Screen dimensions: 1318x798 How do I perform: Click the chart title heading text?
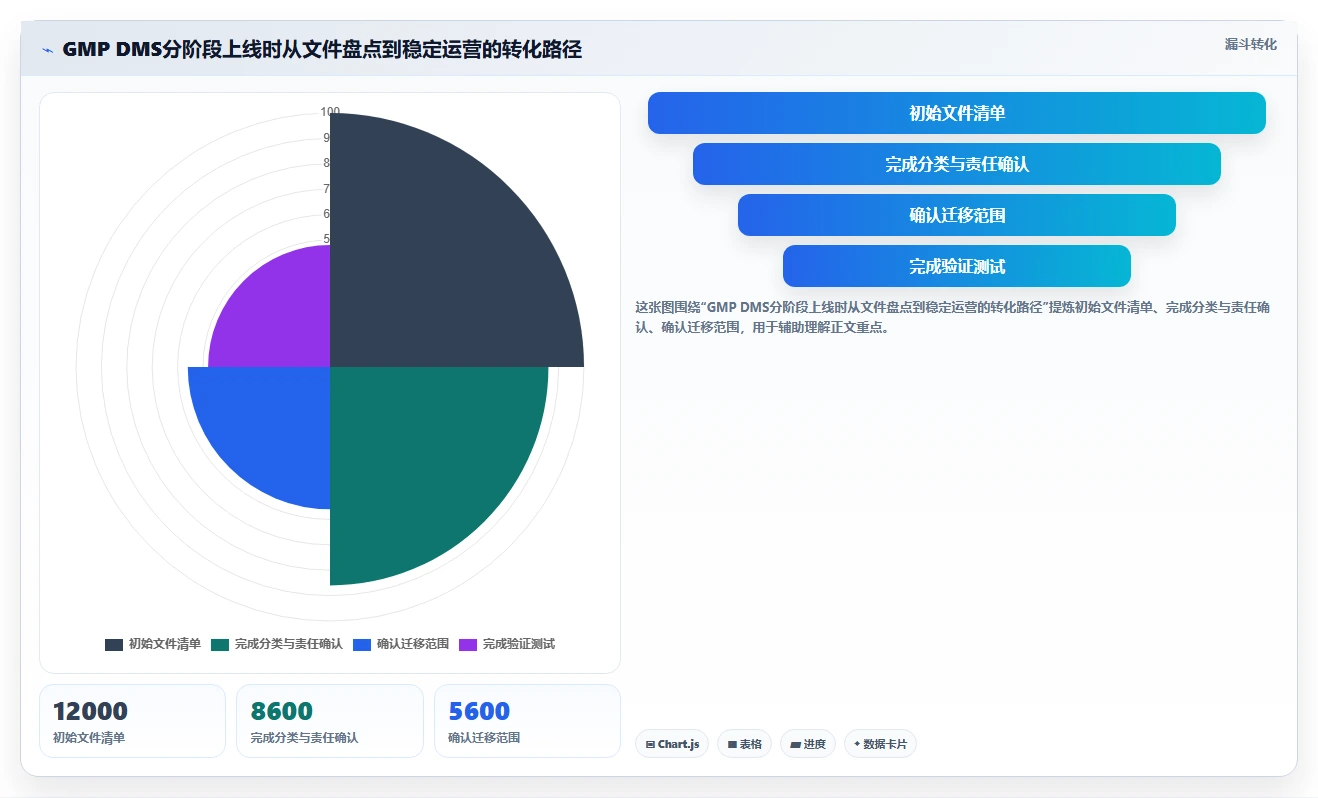(322, 49)
